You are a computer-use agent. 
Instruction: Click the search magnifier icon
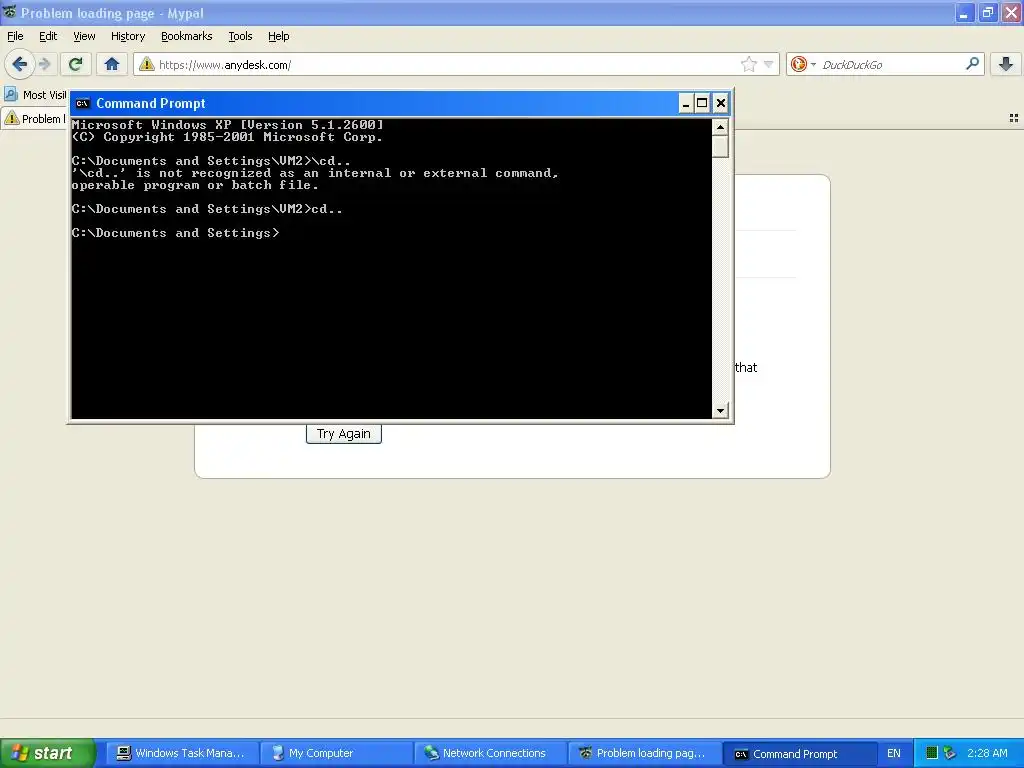[x=972, y=63]
